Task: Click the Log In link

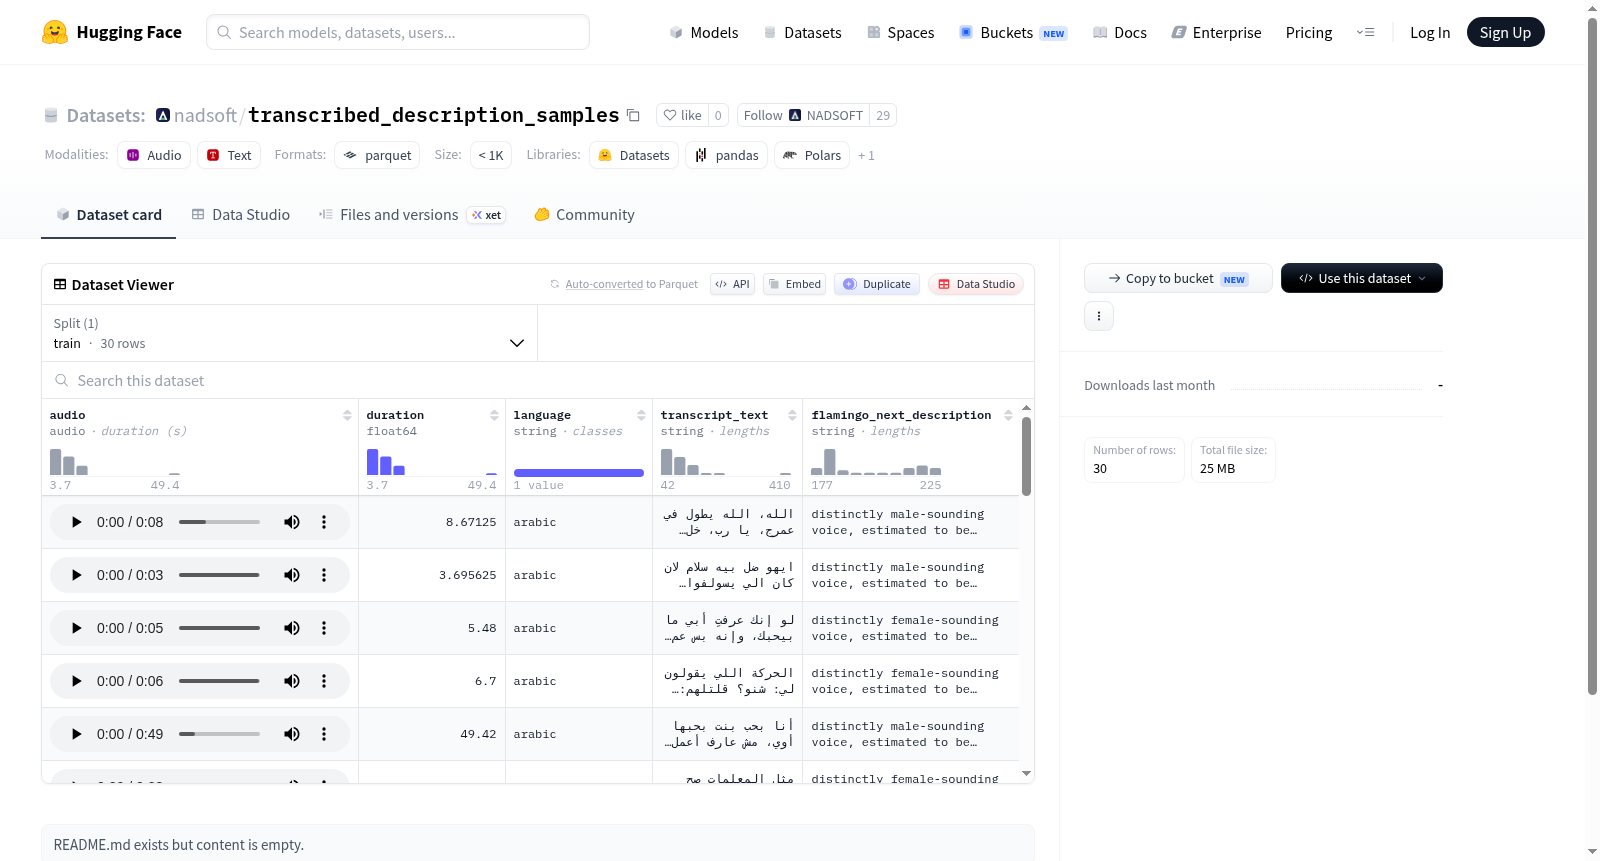Action: pyautogui.click(x=1430, y=32)
